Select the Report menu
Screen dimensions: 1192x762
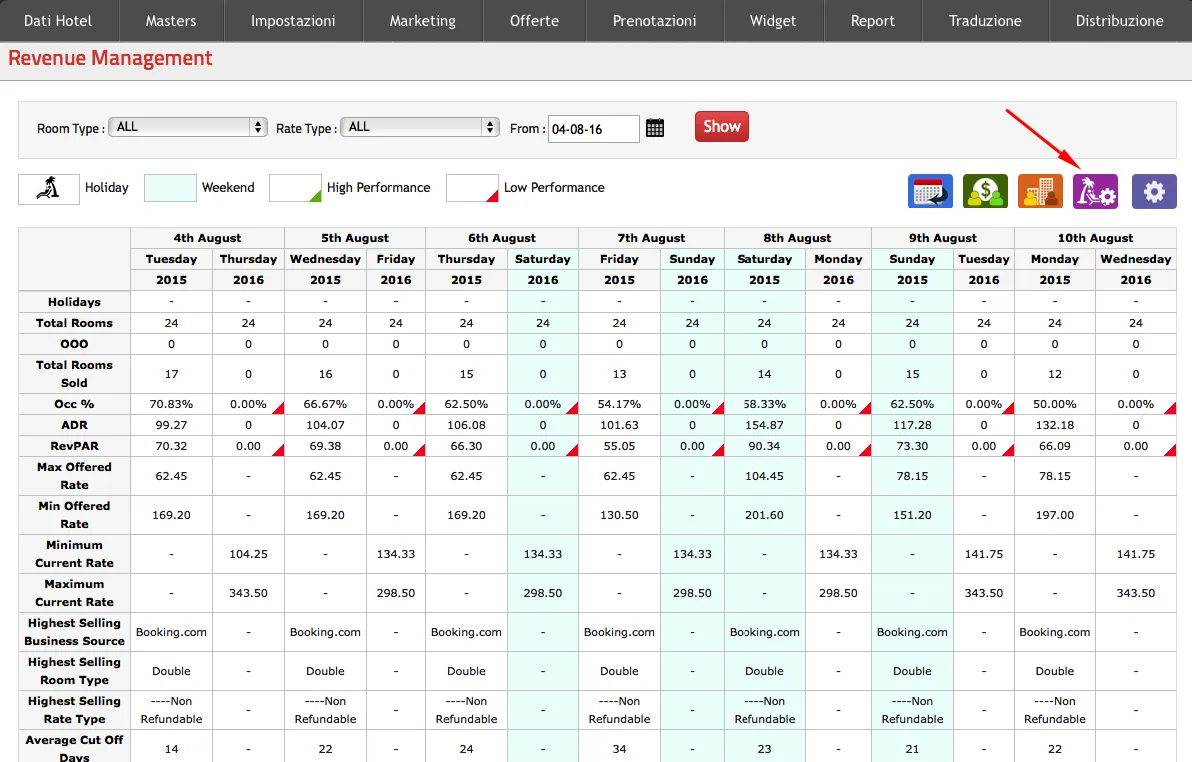[873, 21]
